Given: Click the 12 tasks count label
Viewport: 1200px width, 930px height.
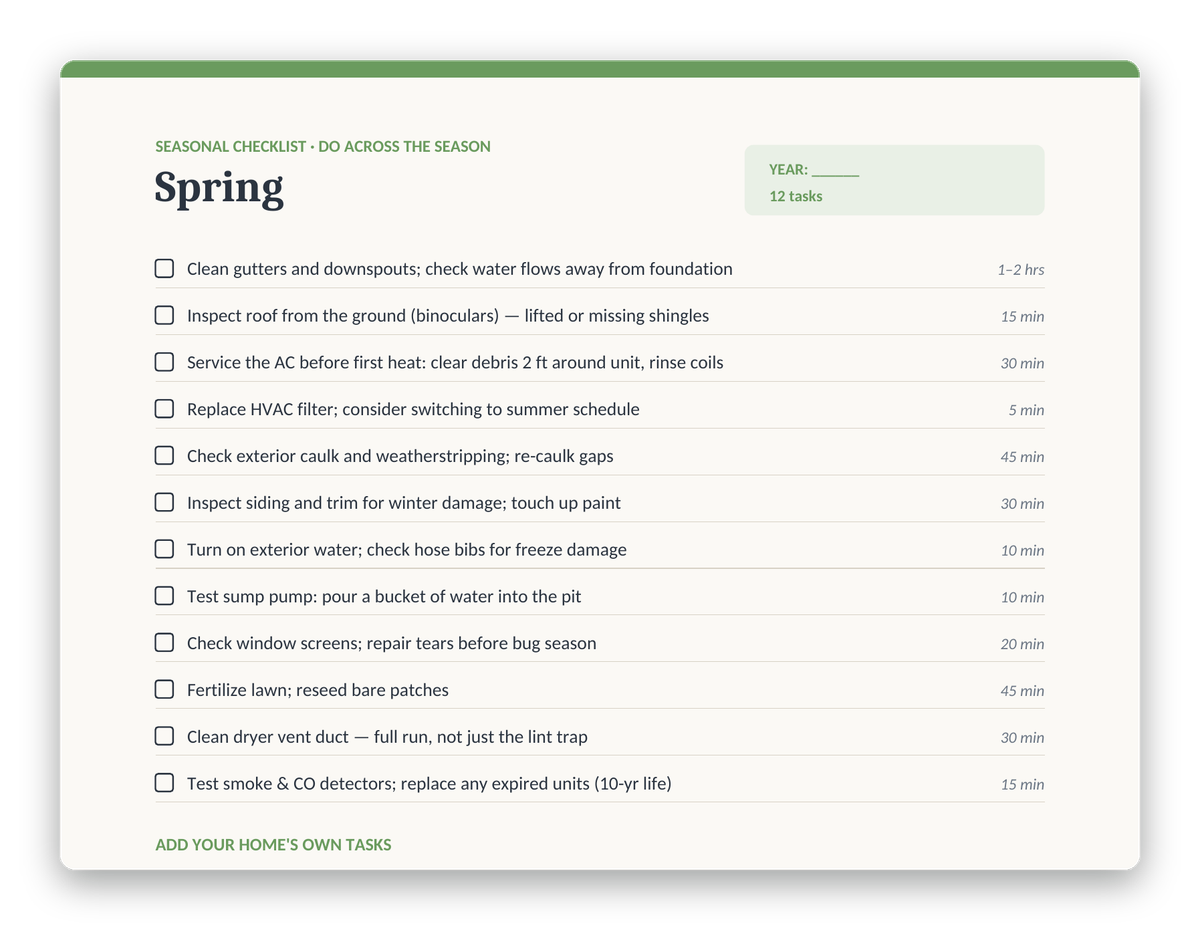Looking at the screenshot, I should pyautogui.click(x=796, y=196).
